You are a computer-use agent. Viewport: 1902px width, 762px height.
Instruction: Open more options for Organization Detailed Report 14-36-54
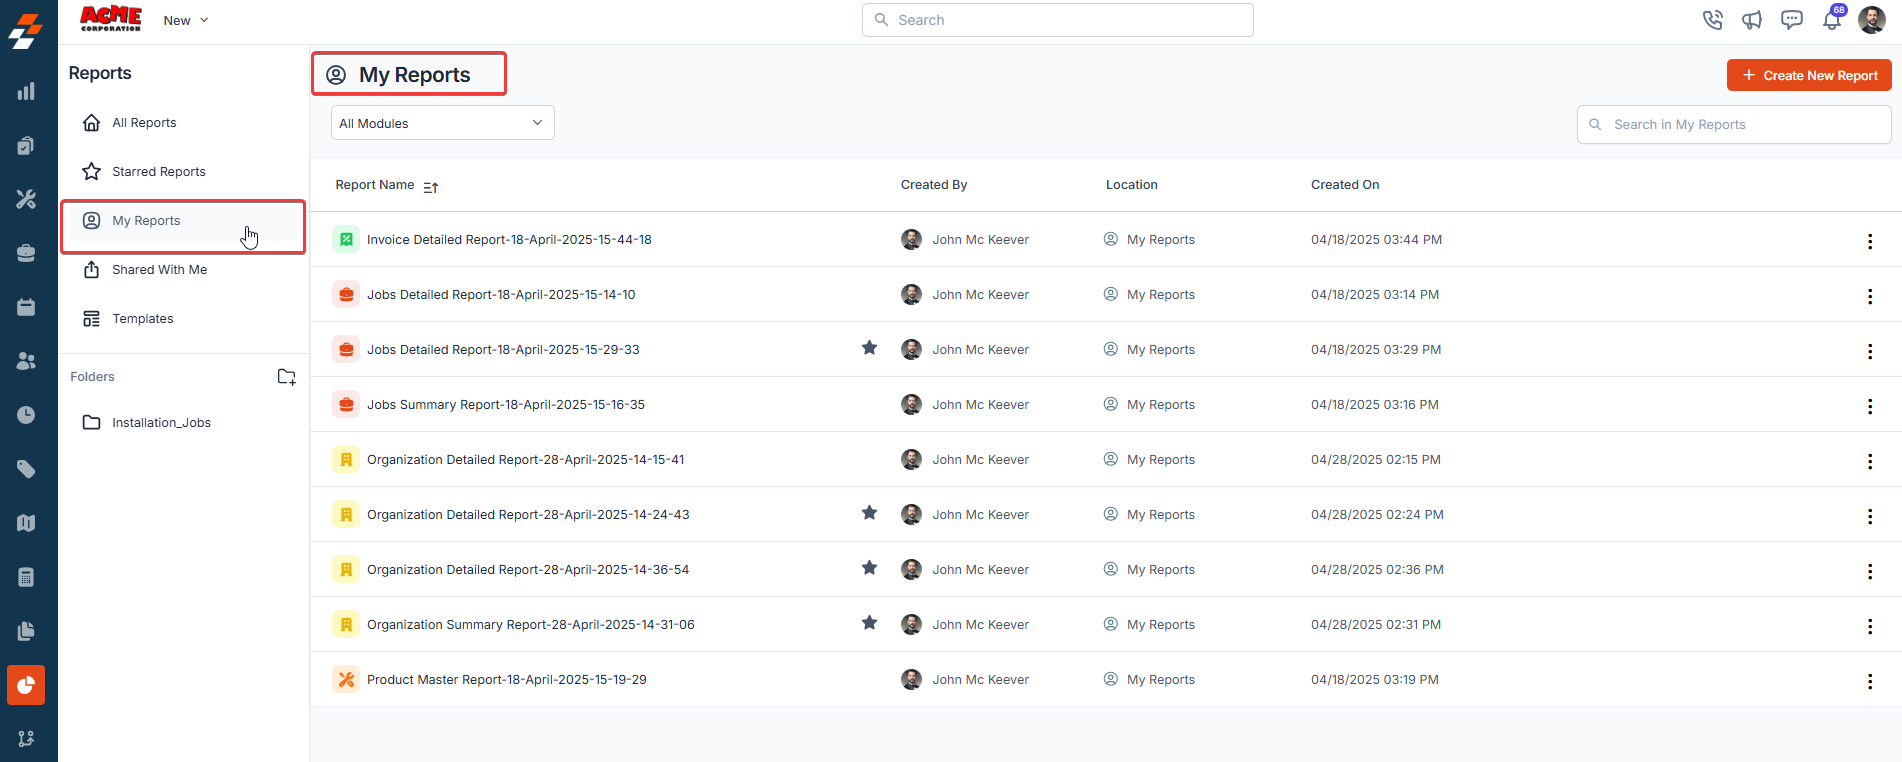(1870, 571)
